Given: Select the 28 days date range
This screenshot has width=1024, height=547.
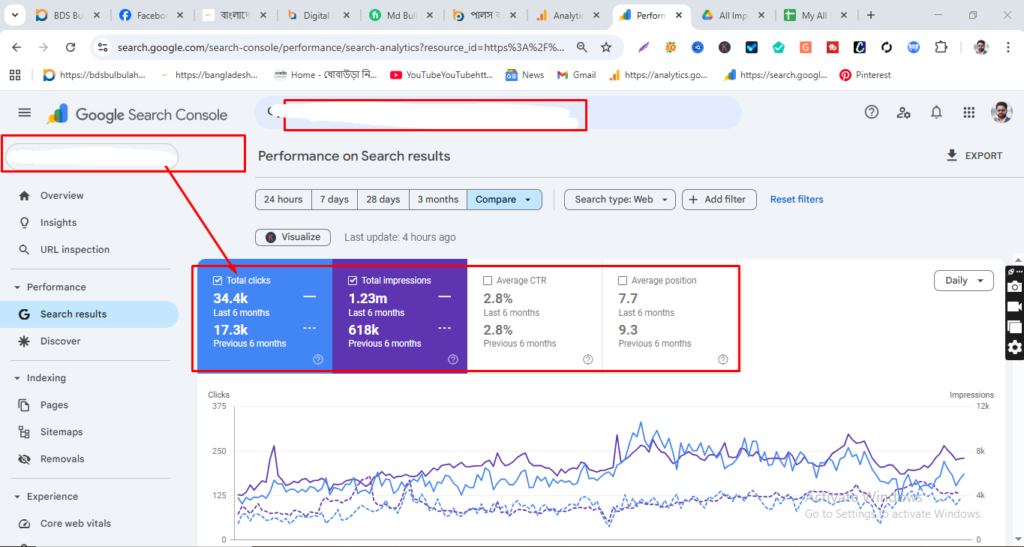Looking at the screenshot, I should pyautogui.click(x=383, y=200).
